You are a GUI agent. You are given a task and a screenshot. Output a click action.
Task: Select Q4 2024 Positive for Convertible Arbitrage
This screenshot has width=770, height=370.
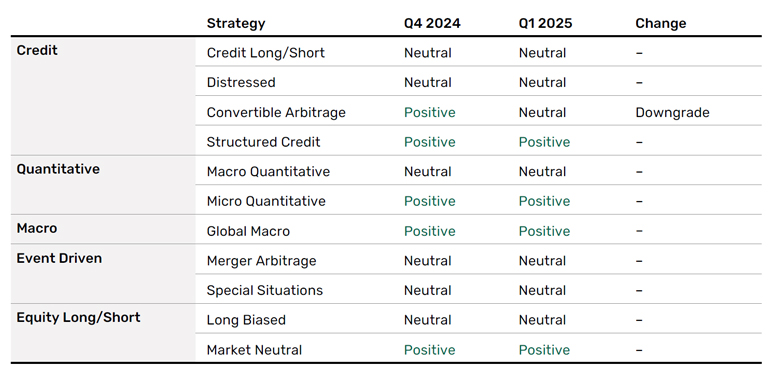(x=430, y=113)
